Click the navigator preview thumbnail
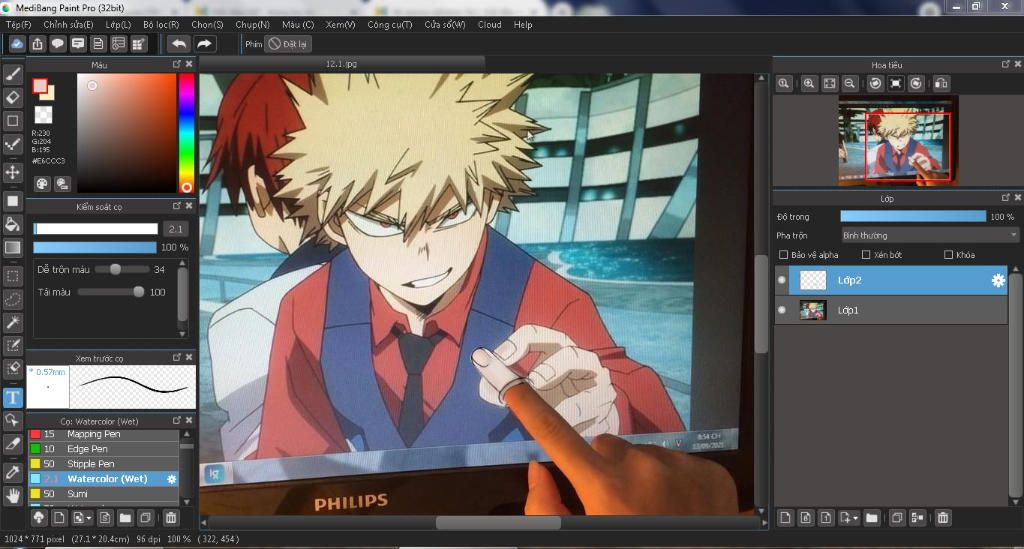The height and width of the screenshot is (549, 1024). point(897,140)
